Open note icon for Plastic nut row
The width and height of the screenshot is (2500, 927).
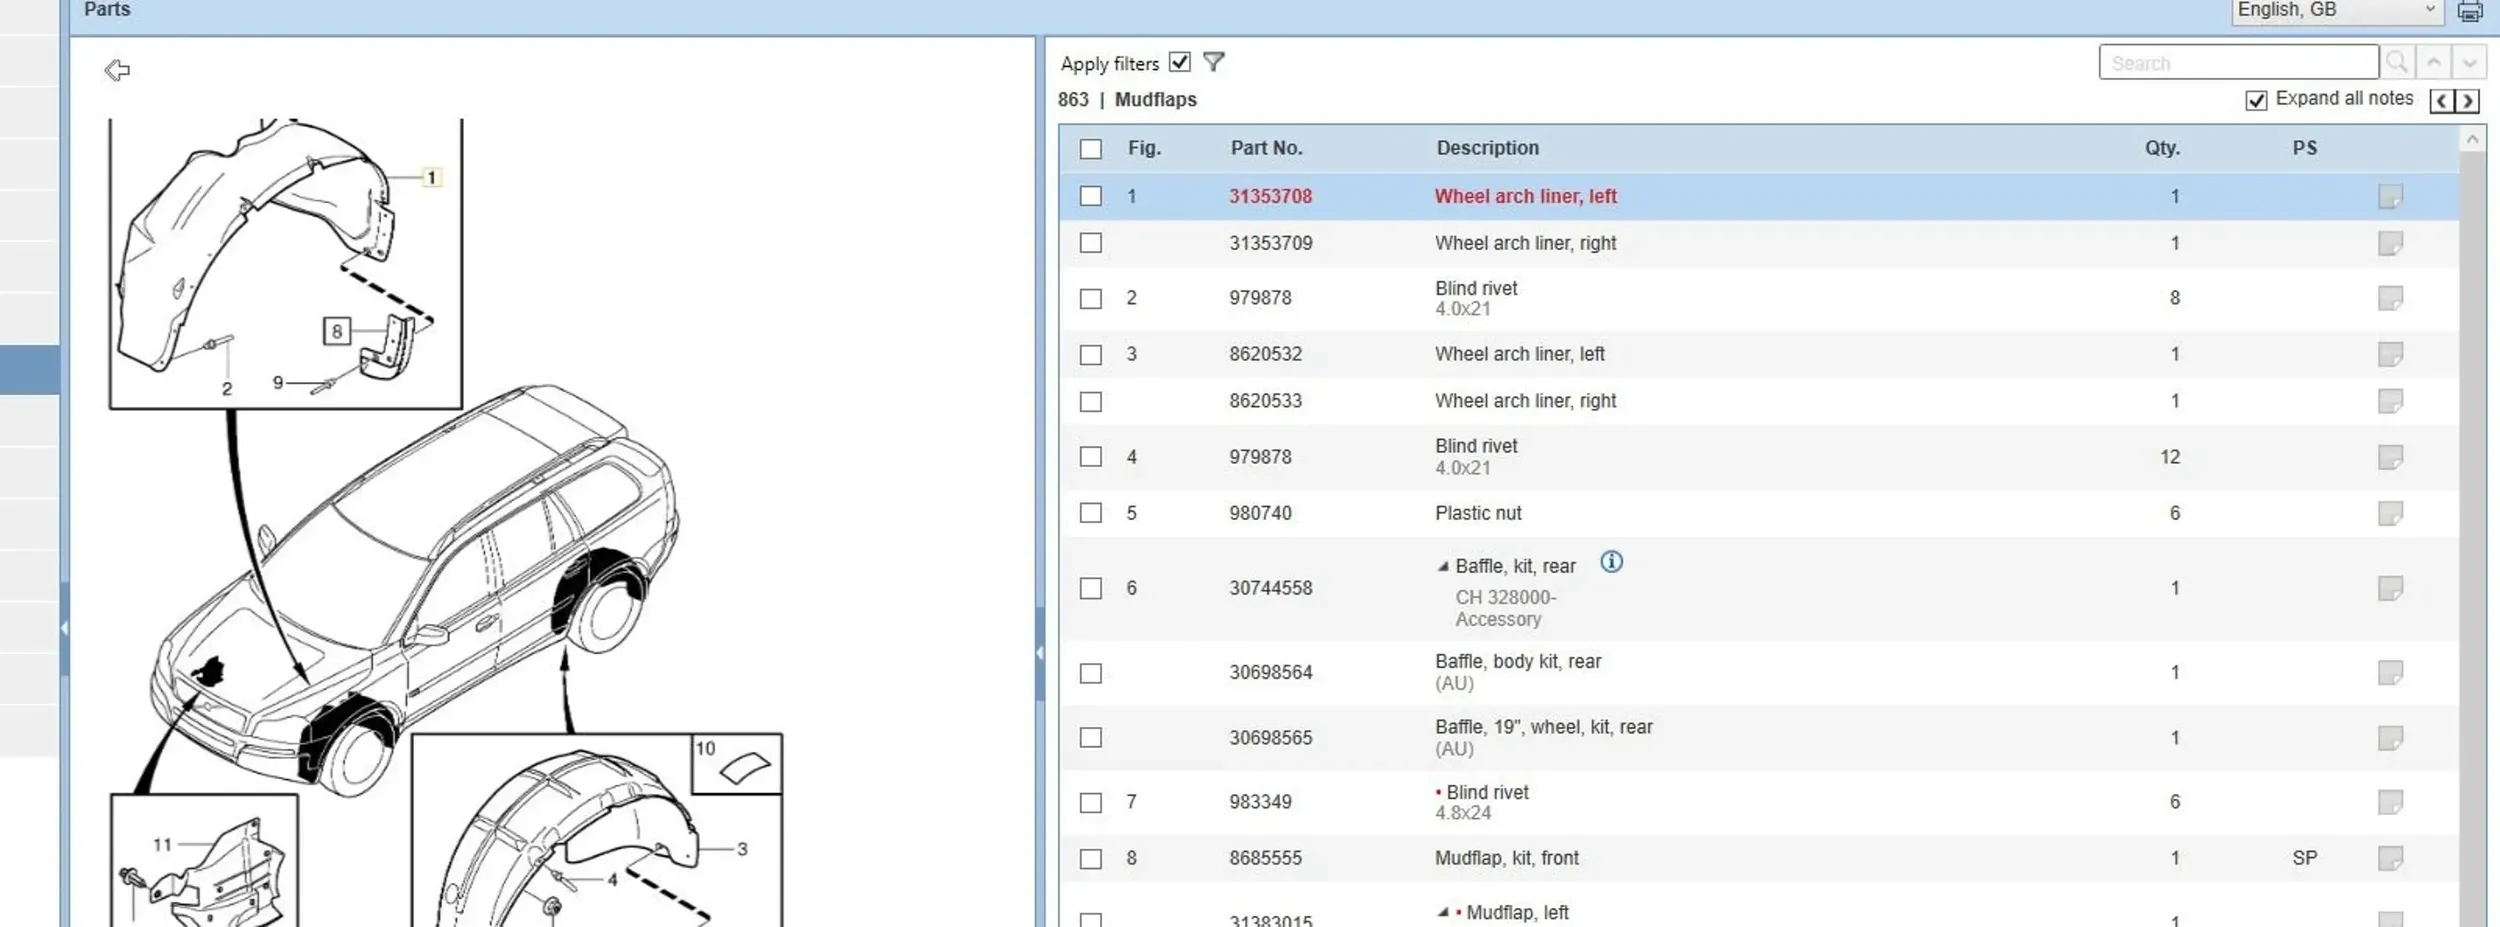click(2389, 514)
